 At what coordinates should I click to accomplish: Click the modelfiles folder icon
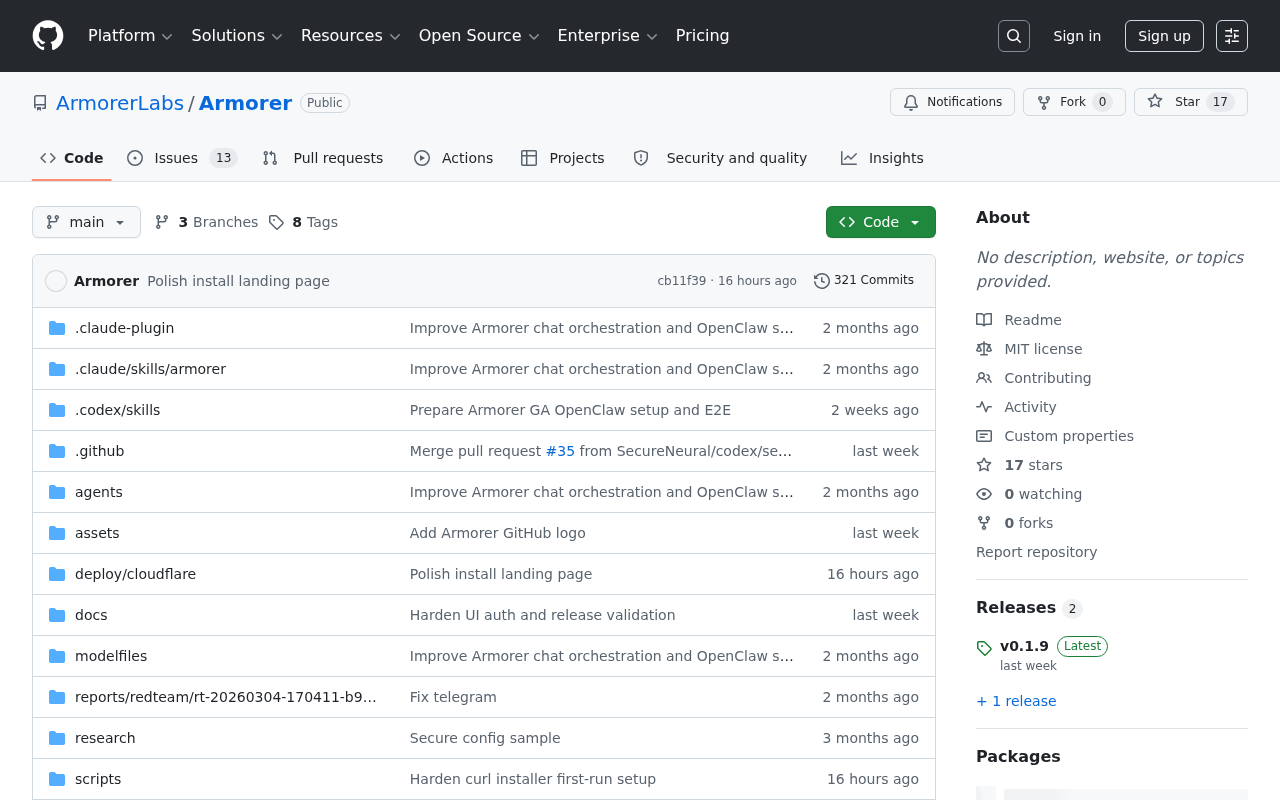[x=57, y=656]
